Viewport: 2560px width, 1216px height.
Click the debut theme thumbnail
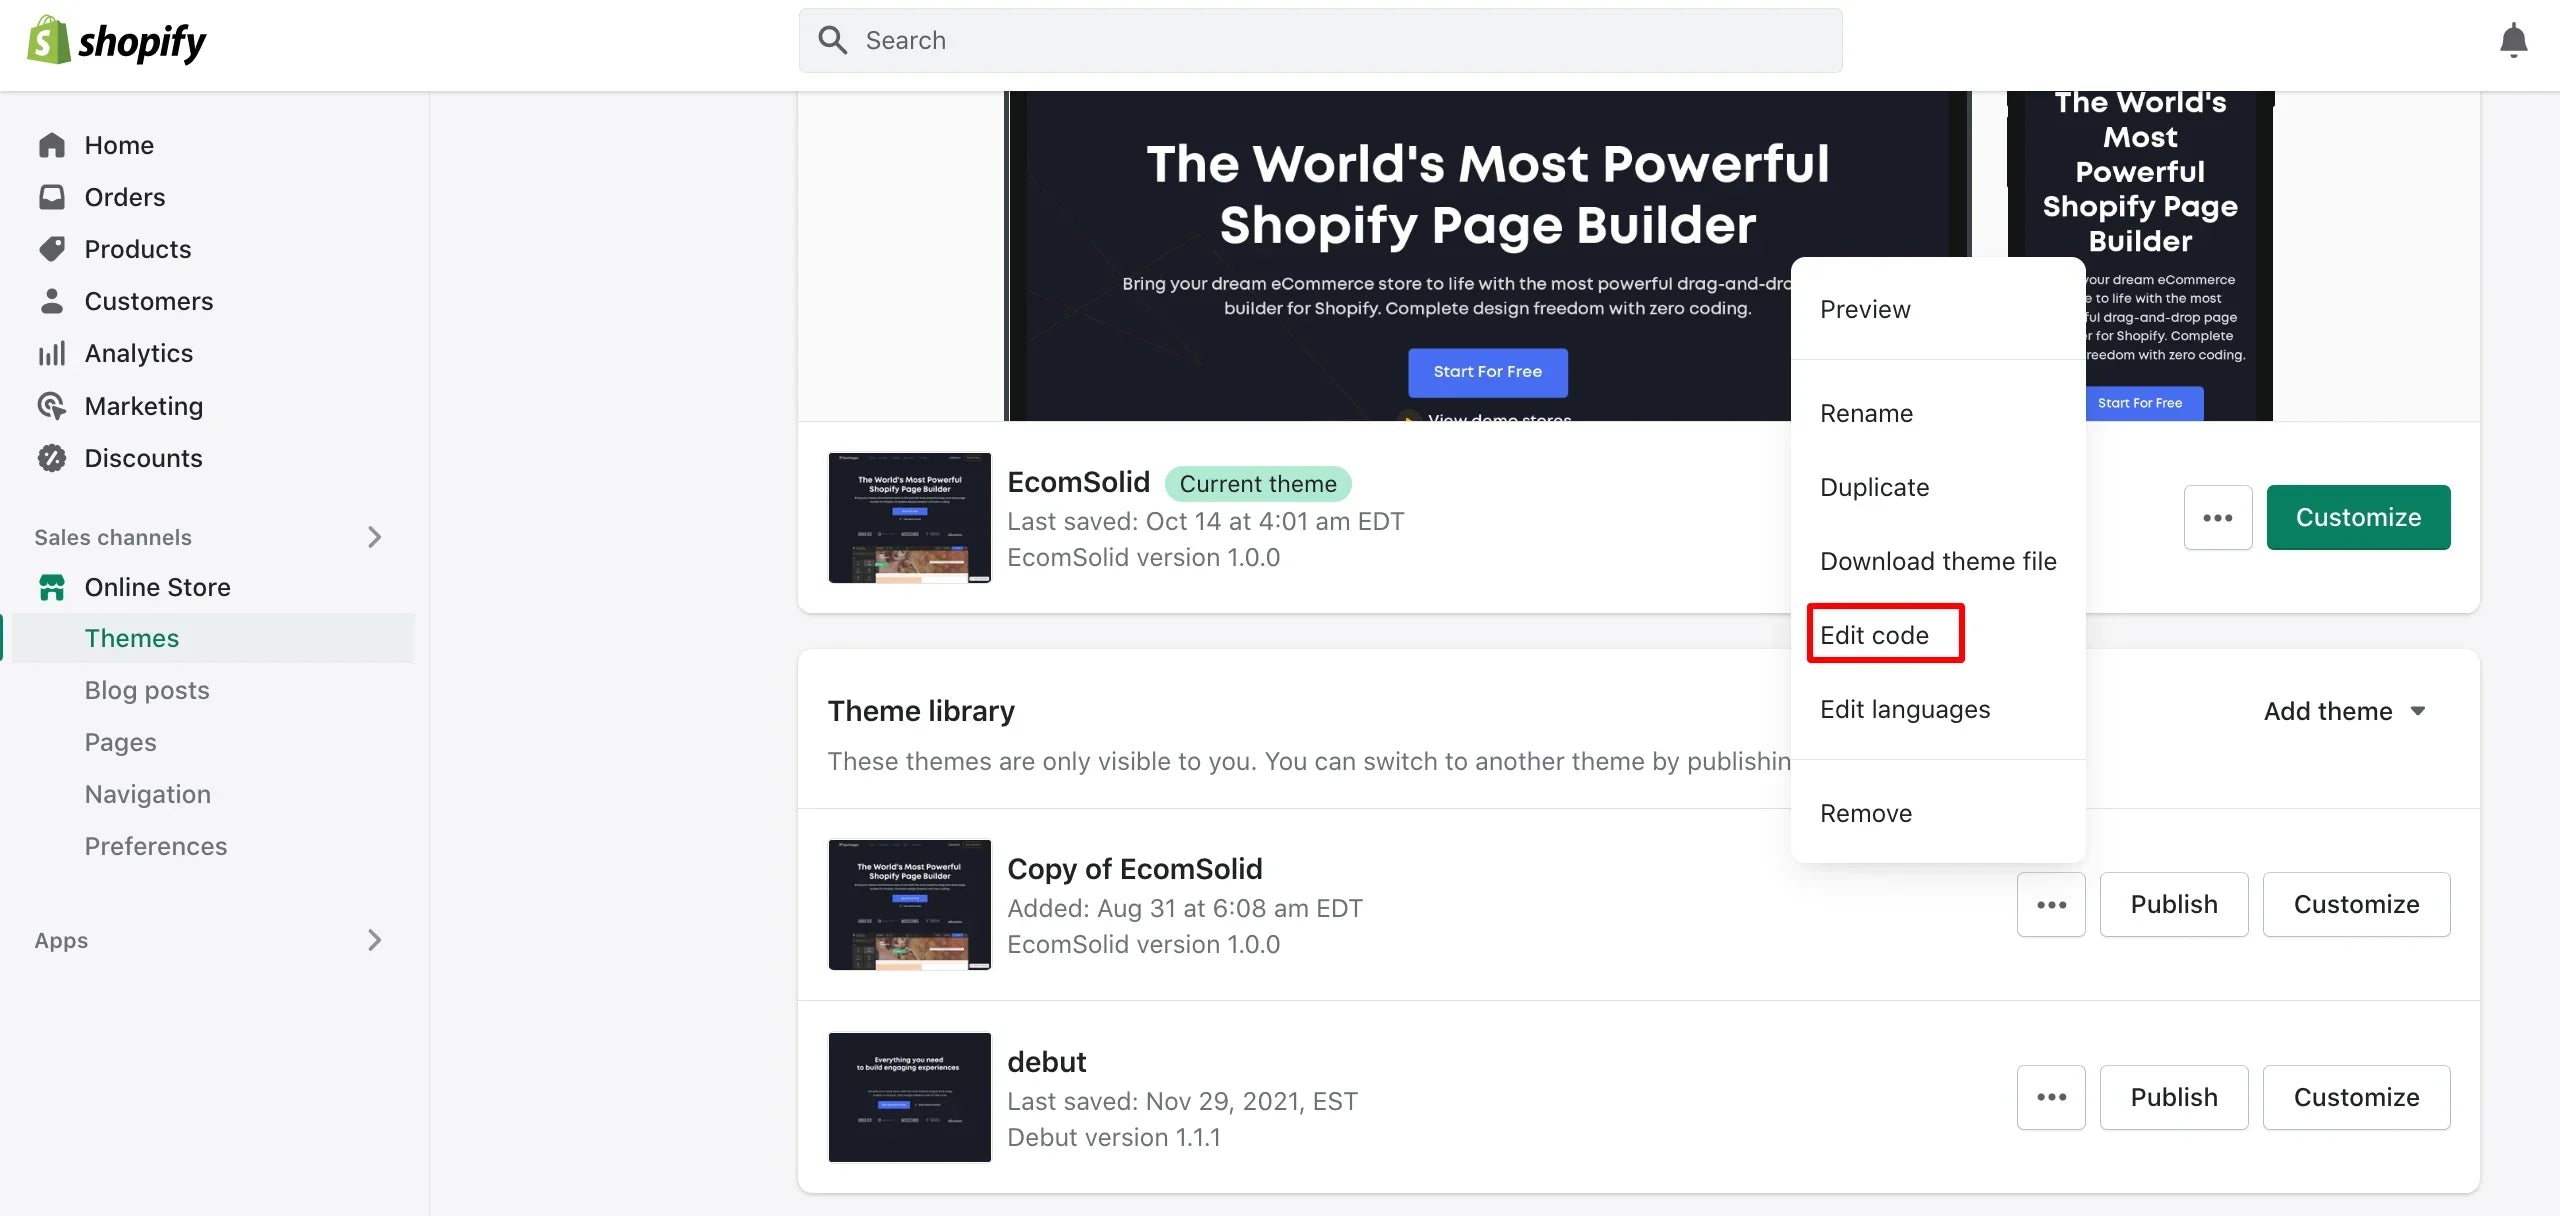(x=909, y=1097)
